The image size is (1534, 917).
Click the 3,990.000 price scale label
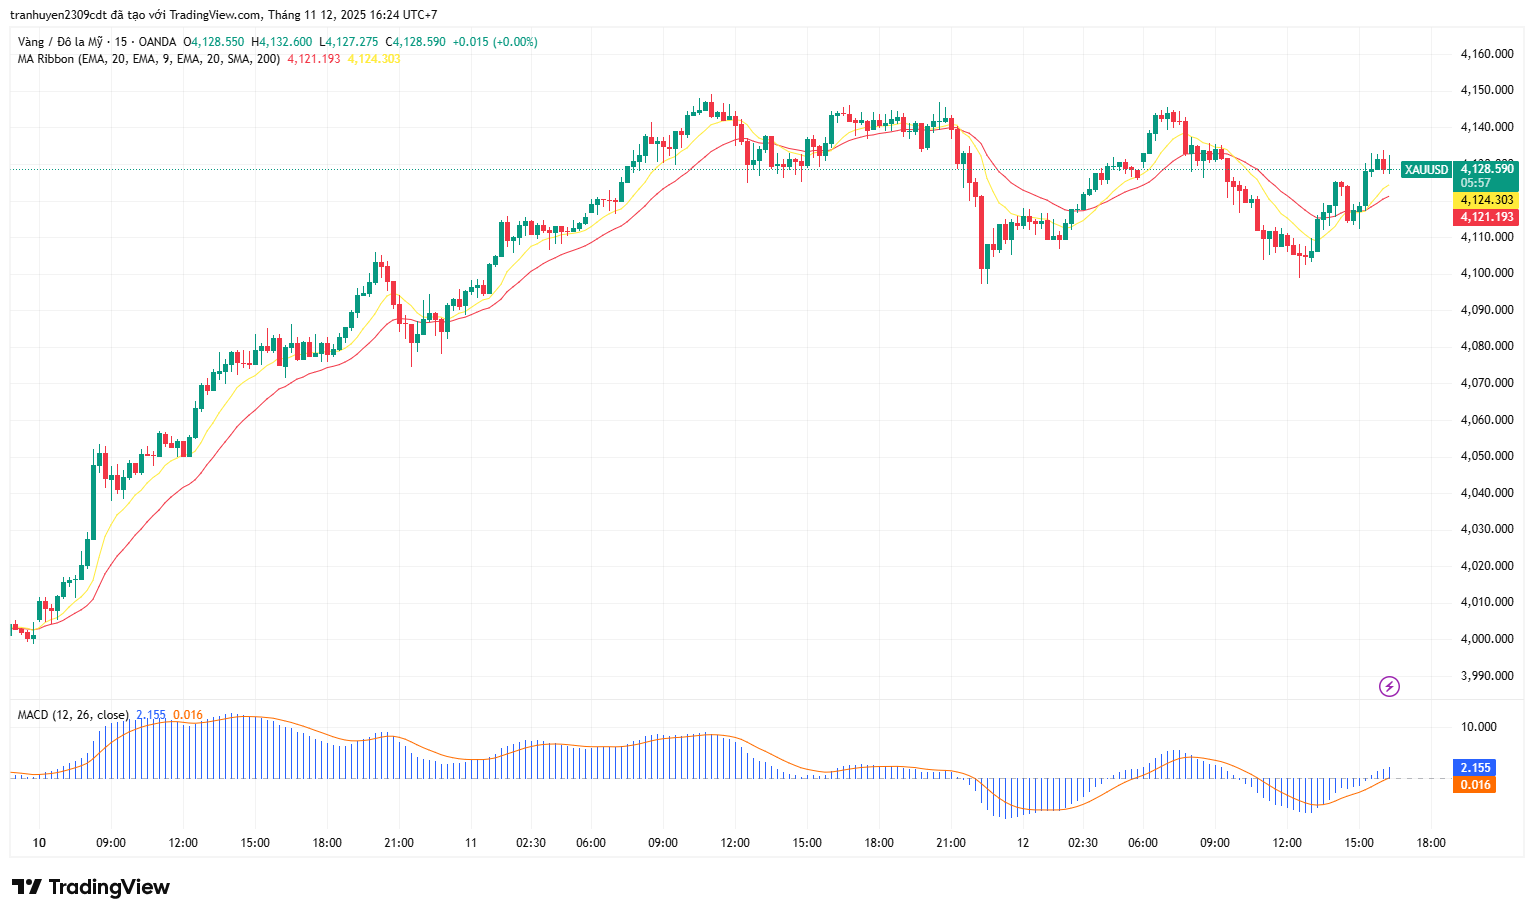pyautogui.click(x=1486, y=676)
